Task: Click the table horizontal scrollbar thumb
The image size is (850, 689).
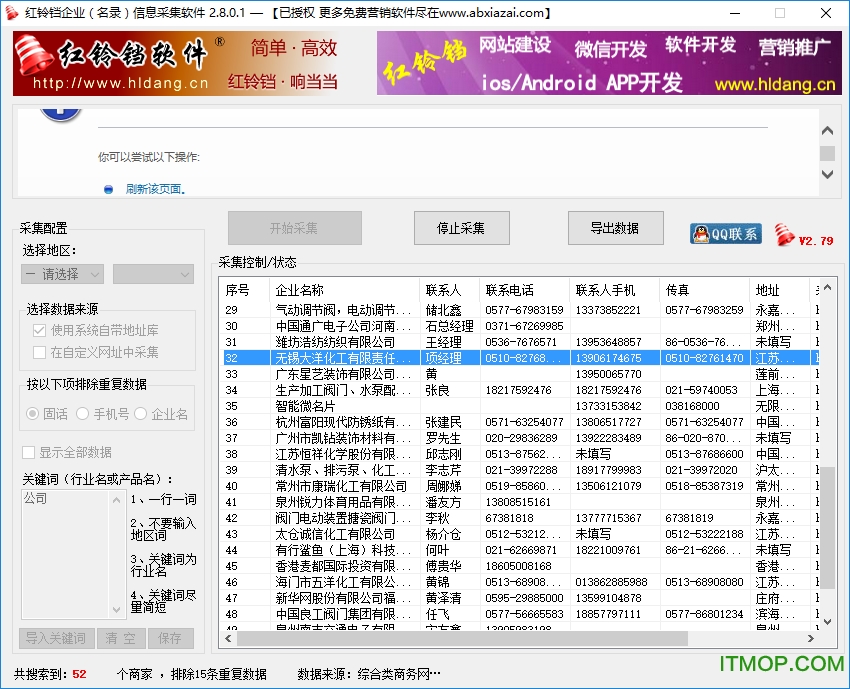Action: click(x=462, y=639)
